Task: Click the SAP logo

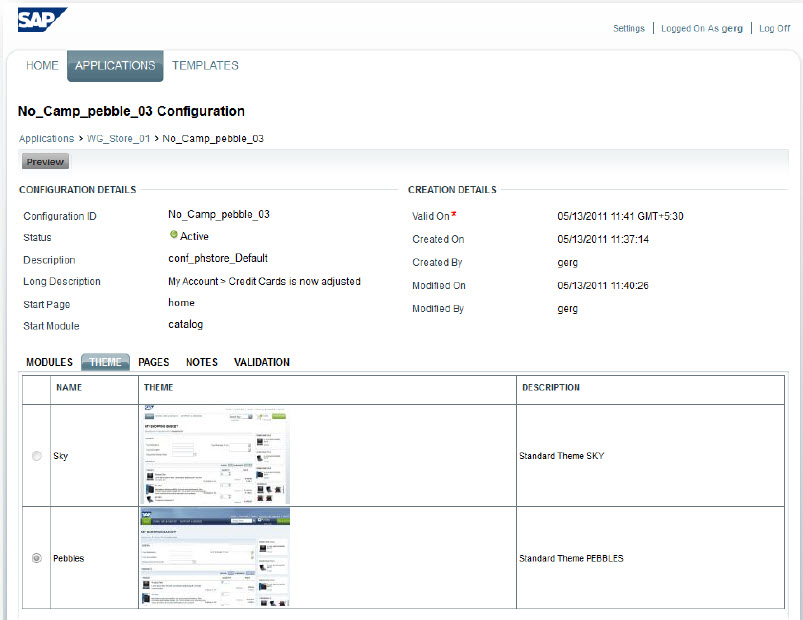Action: coord(41,20)
